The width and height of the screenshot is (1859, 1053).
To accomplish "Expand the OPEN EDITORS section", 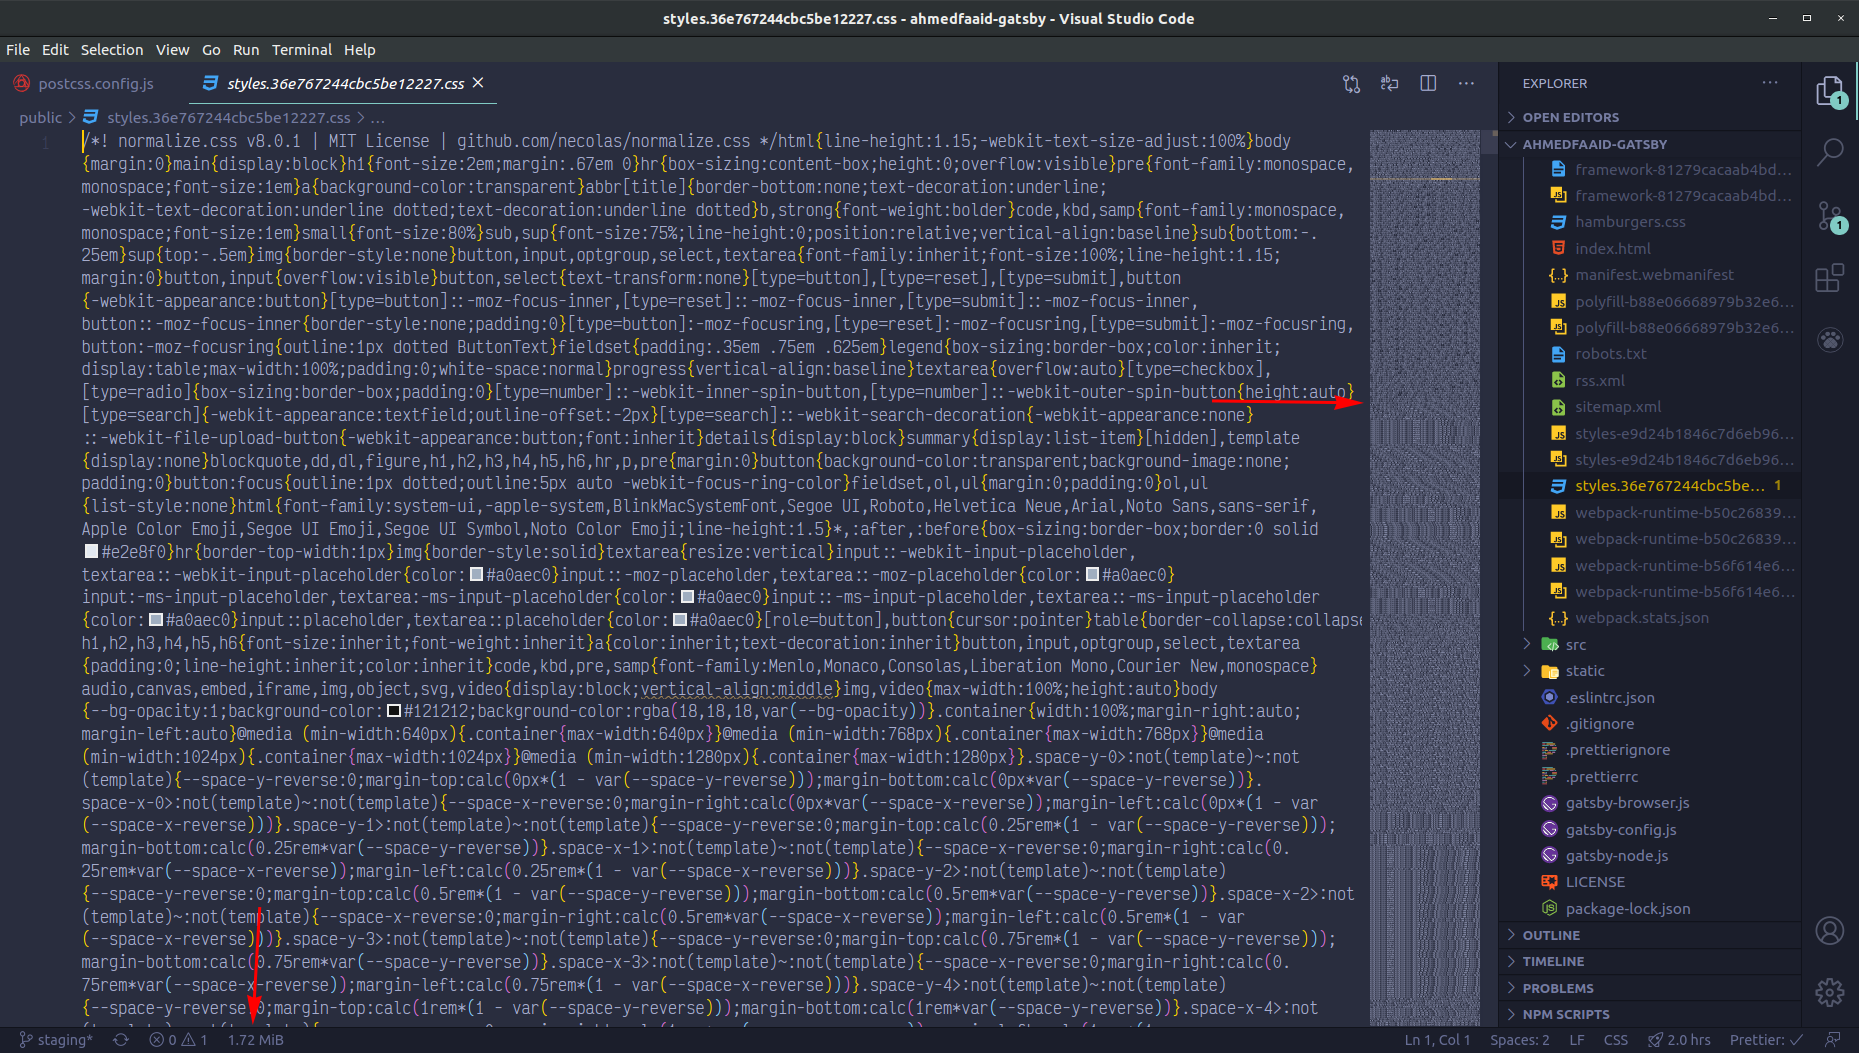I will [1570, 117].
